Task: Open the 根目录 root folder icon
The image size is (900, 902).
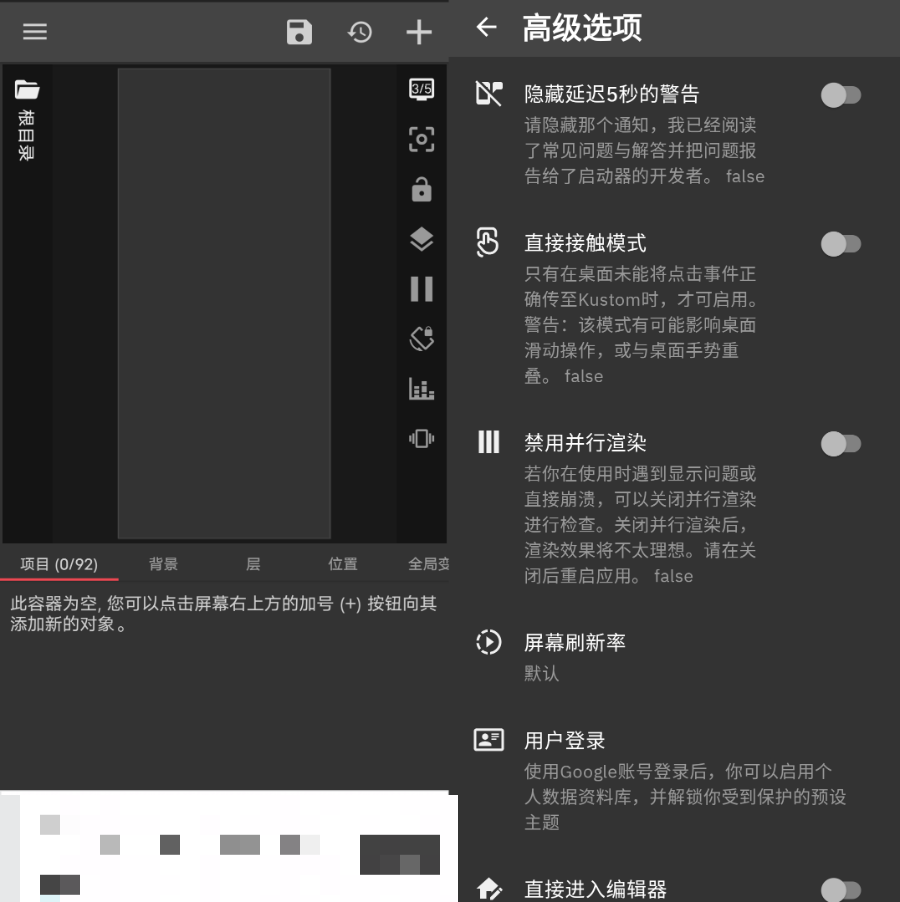Action: pyautogui.click(x=26, y=90)
